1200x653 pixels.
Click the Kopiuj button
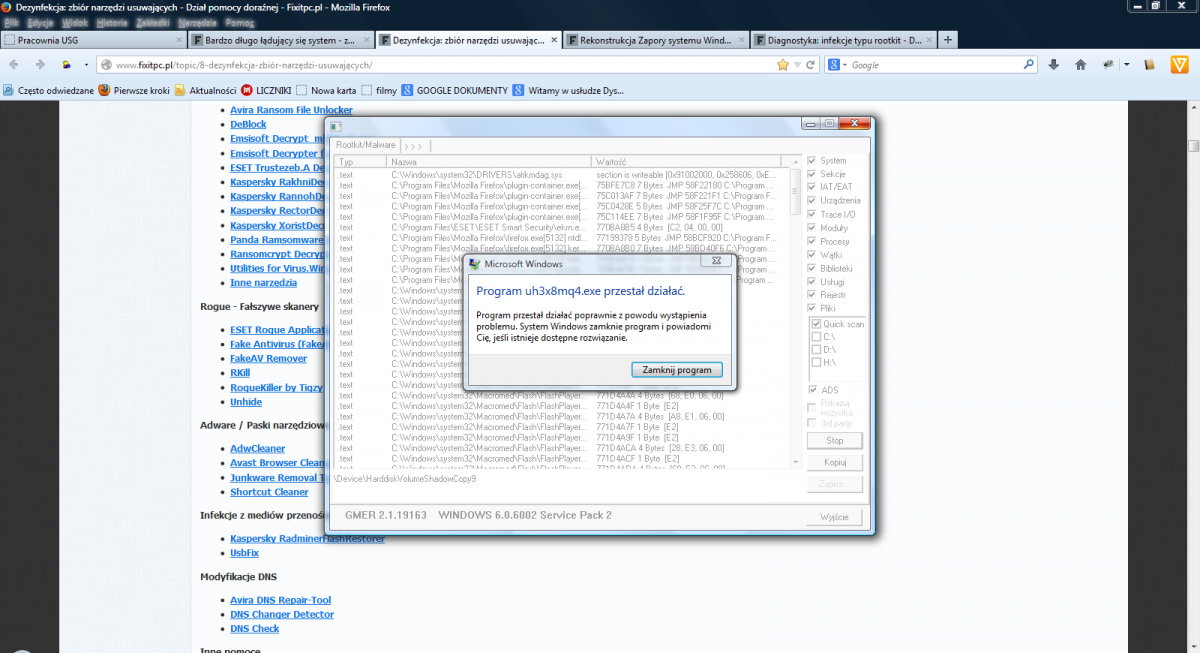click(x=834, y=462)
